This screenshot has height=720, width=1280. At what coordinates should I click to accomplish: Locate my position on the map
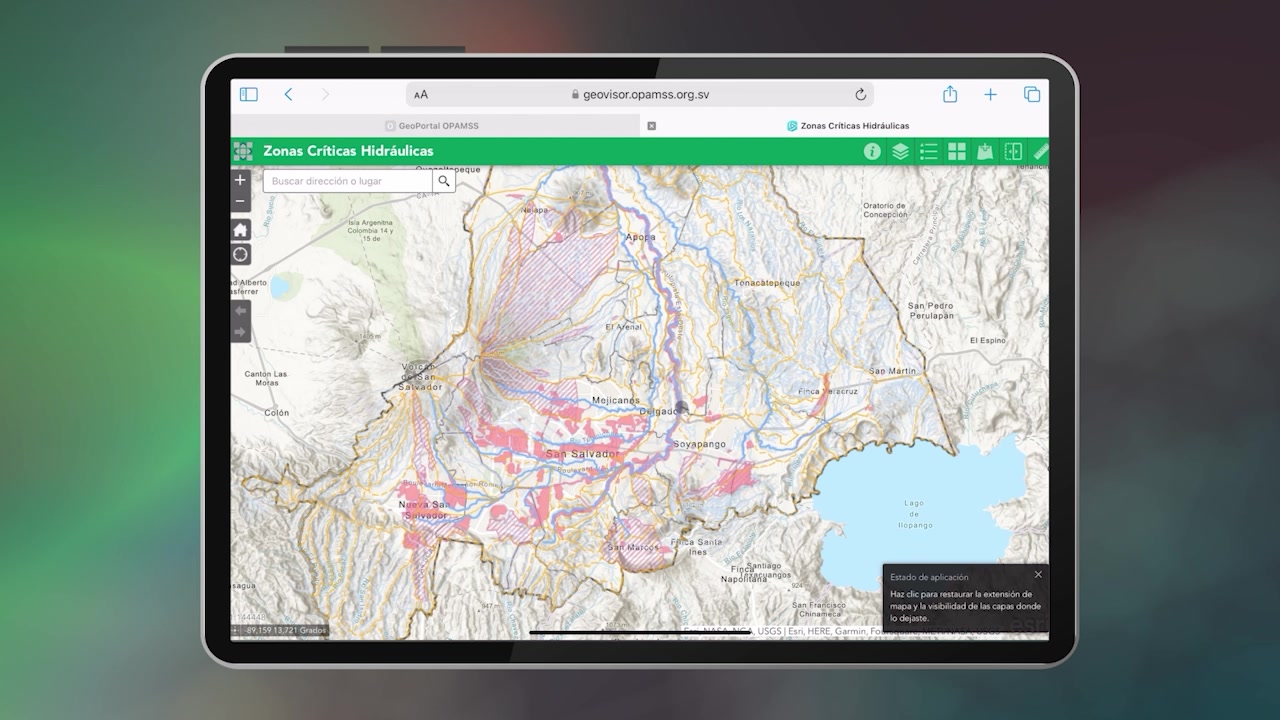pyautogui.click(x=240, y=254)
